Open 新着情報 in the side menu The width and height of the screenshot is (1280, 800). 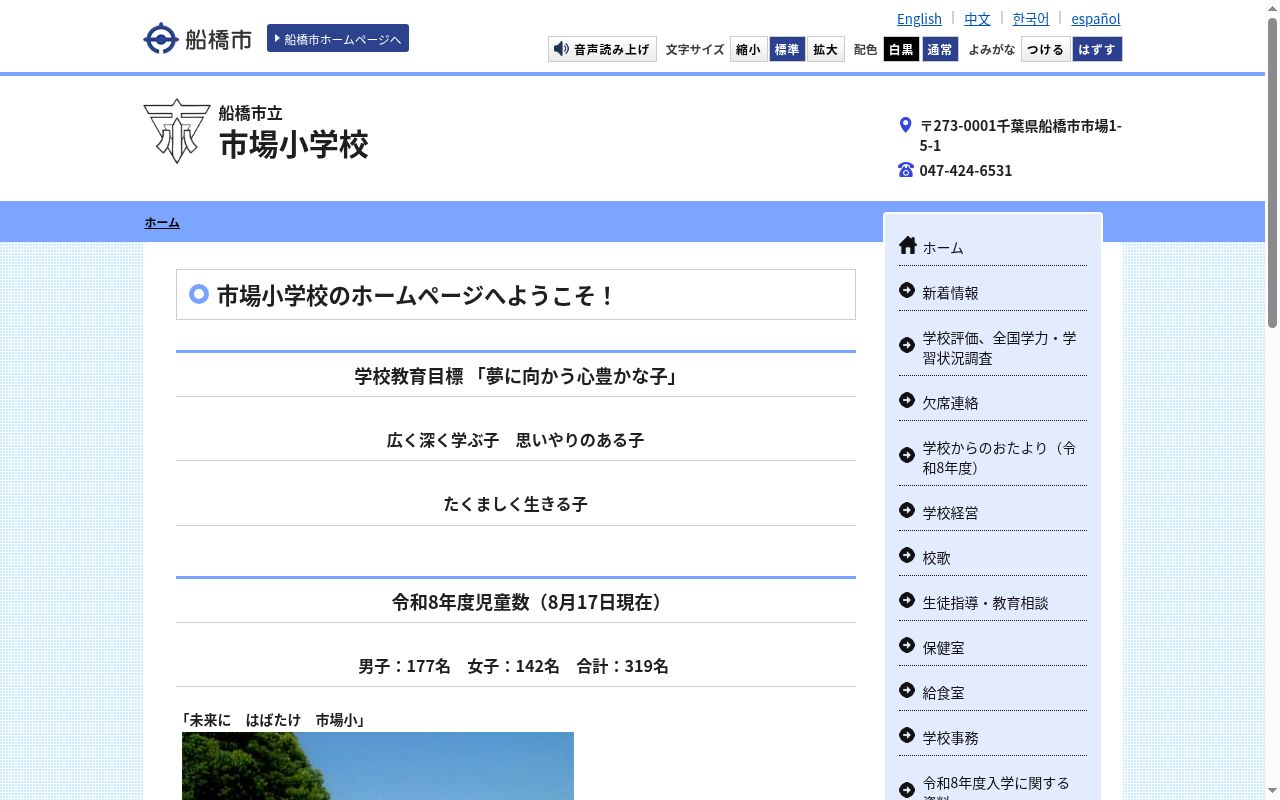pos(950,293)
